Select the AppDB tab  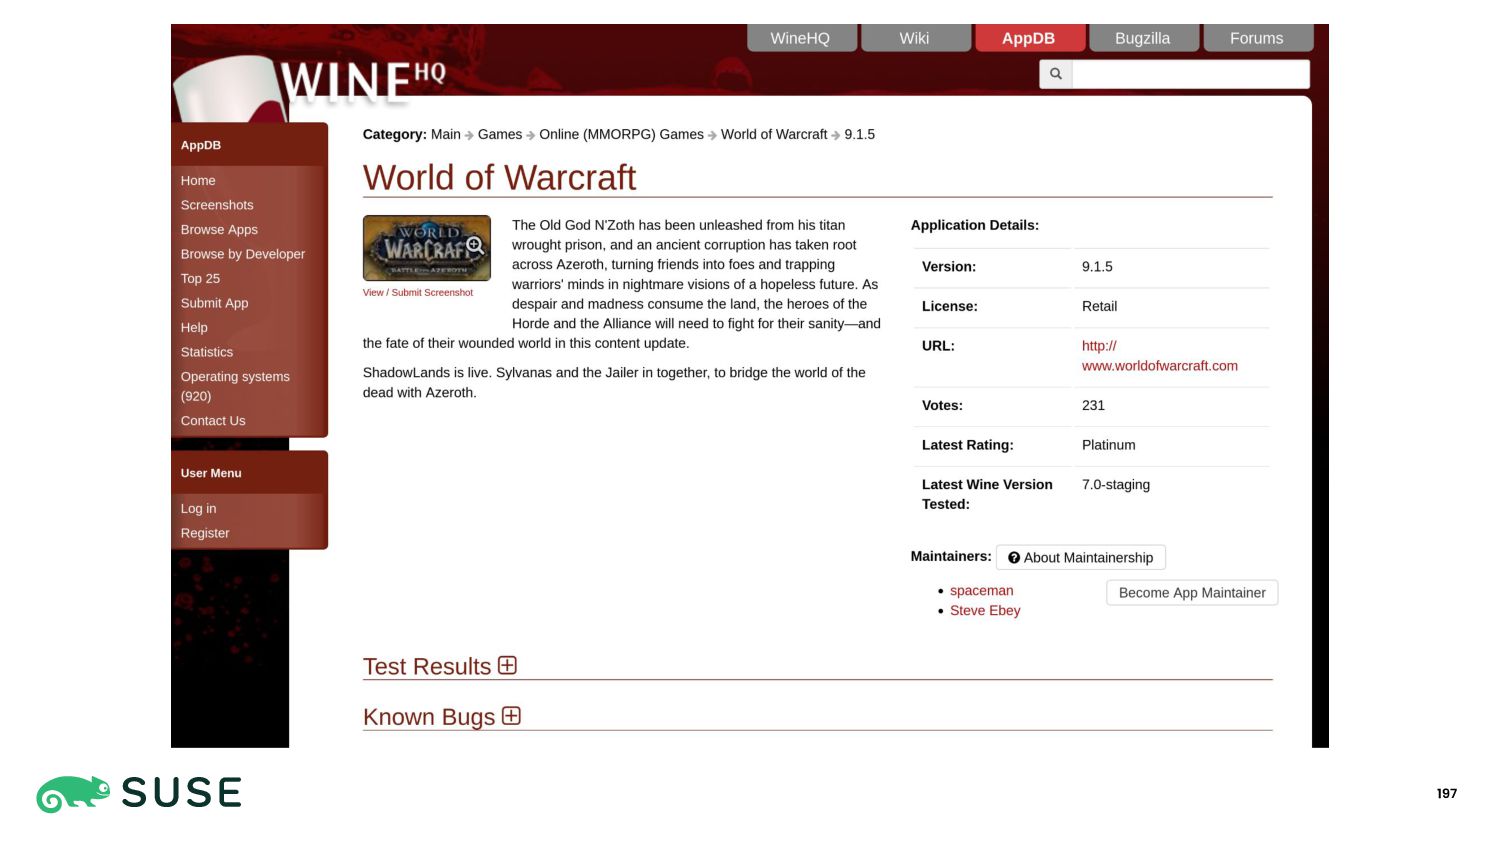1028,38
